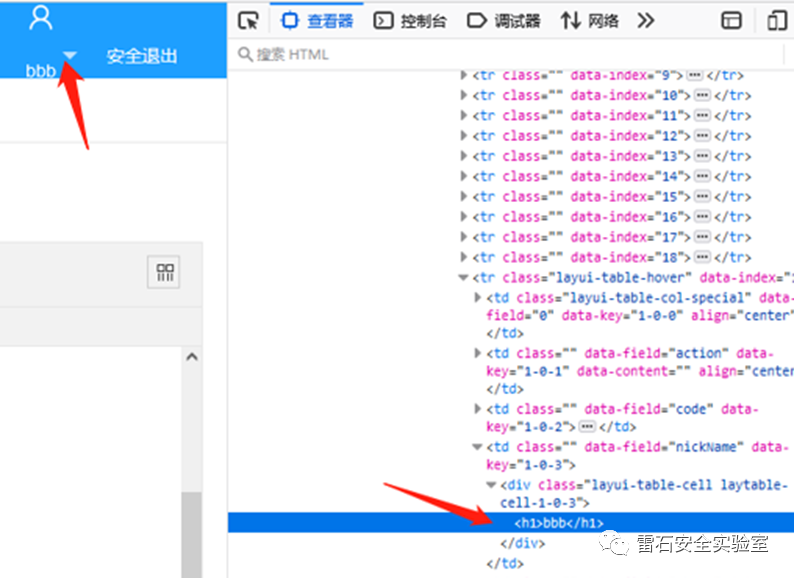Toggle responsive design mode icon
This screenshot has height=578, width=794.
coord(777,20)
